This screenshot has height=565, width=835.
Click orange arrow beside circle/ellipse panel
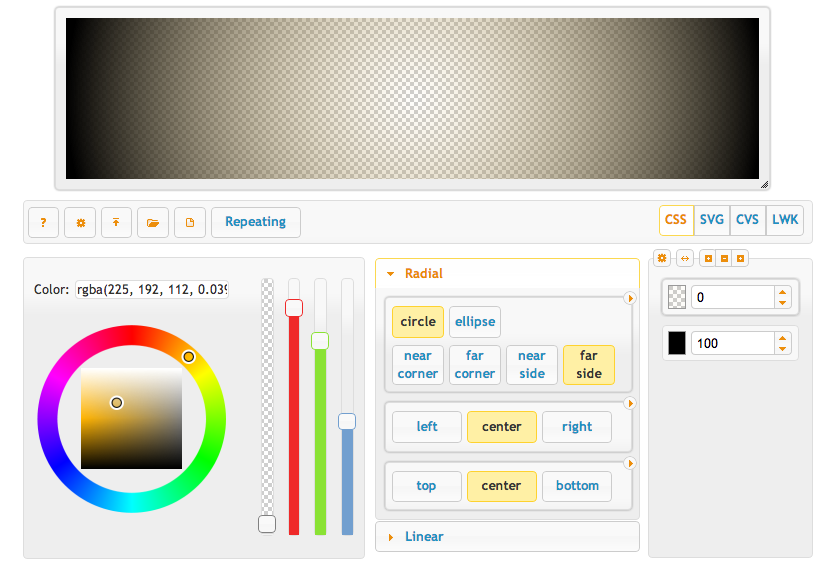[x=630, y=298]
